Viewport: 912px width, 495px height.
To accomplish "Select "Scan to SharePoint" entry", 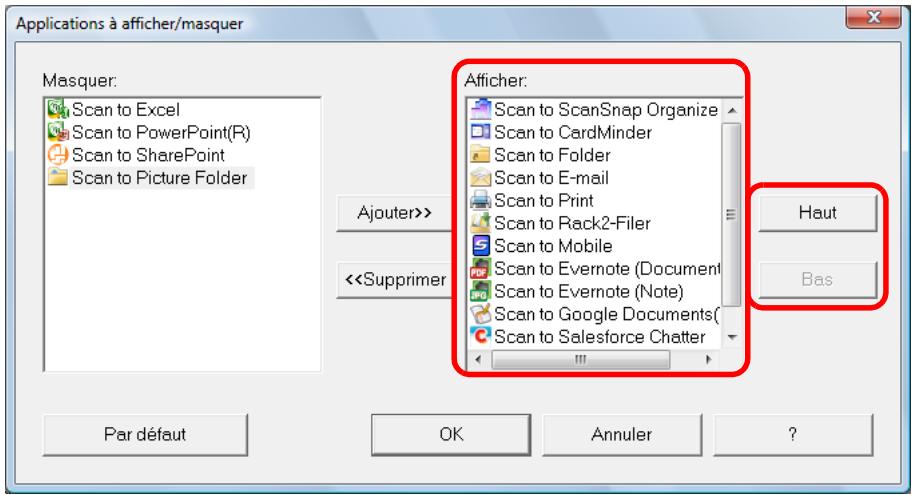I will [x=148, y=155].
